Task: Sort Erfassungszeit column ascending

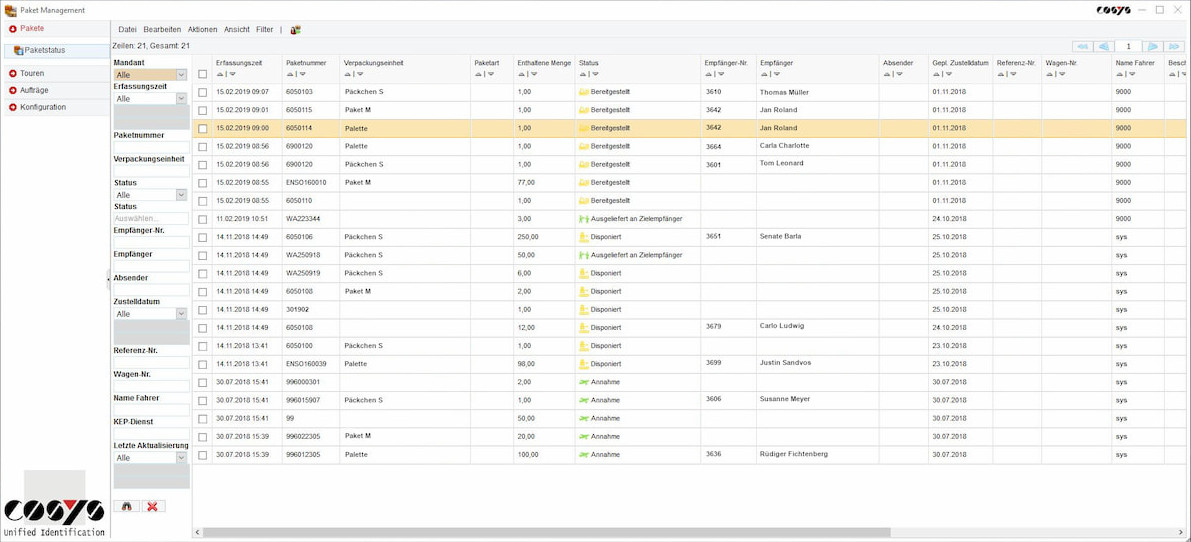Action: (220, 74)
